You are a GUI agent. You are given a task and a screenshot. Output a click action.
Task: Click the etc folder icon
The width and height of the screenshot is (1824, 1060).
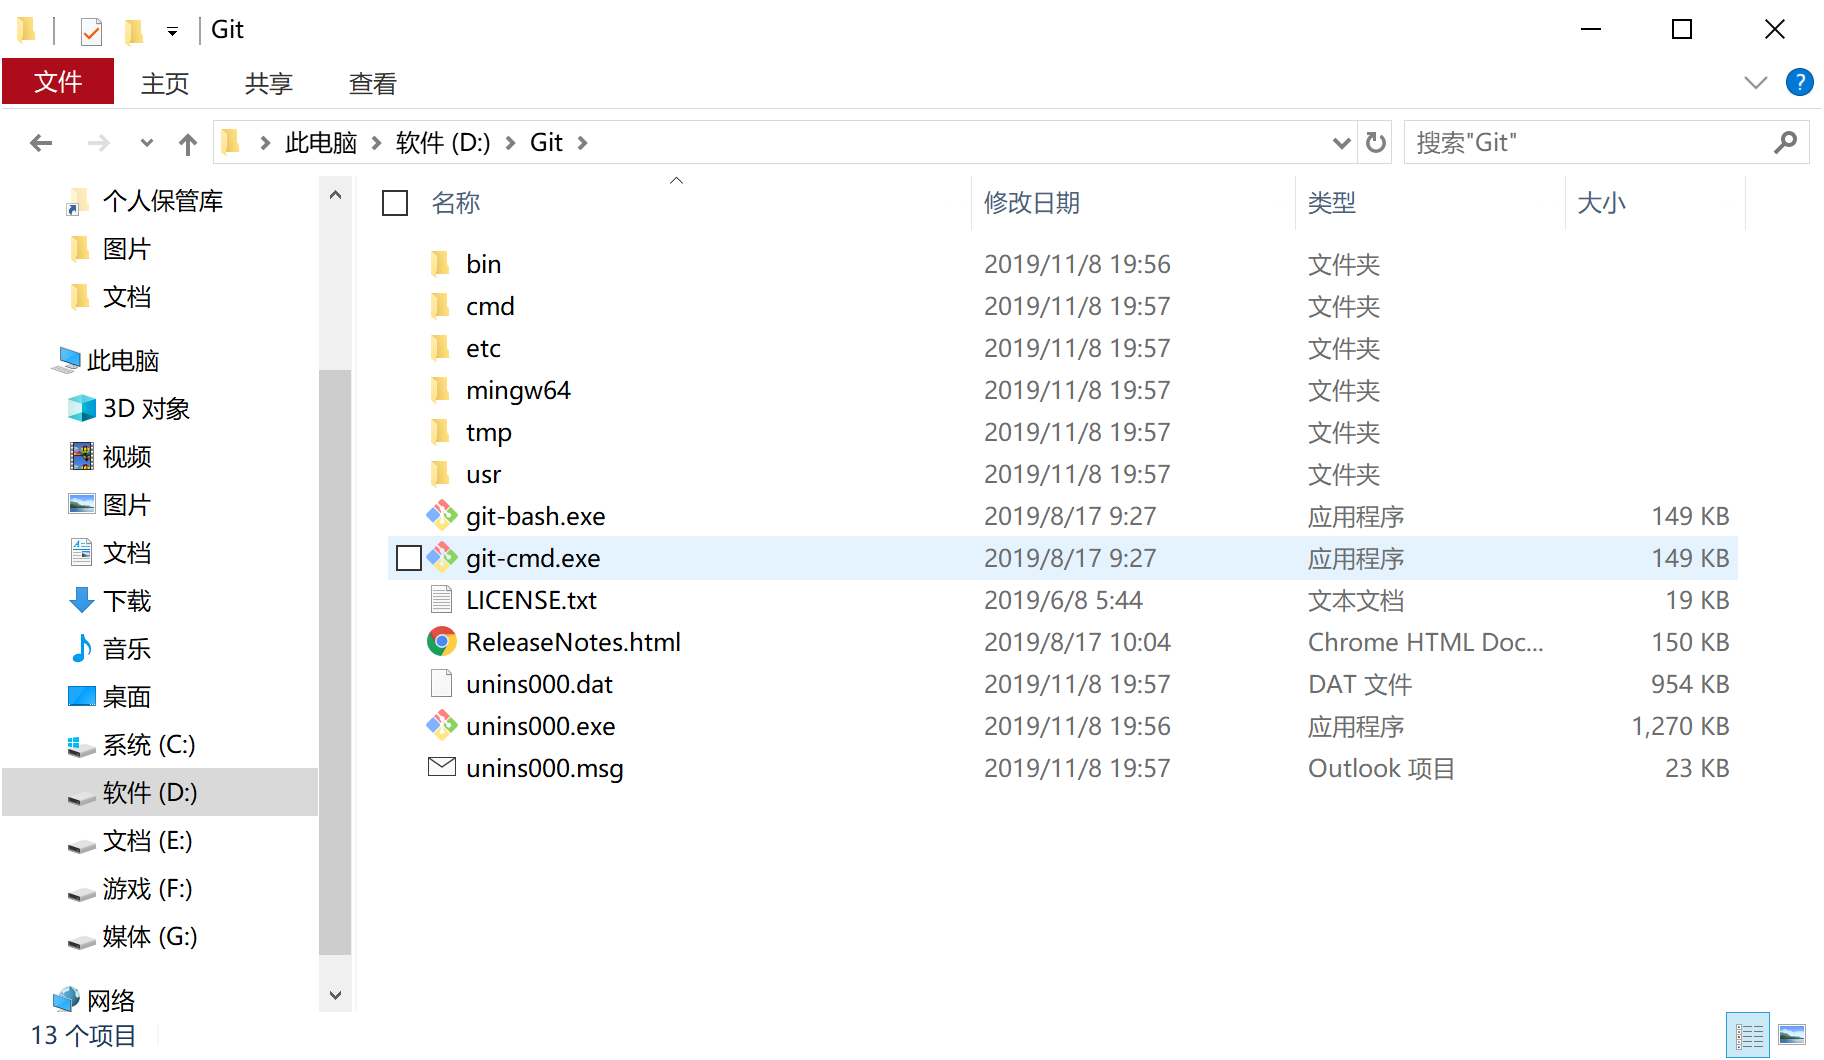[440, 348]
